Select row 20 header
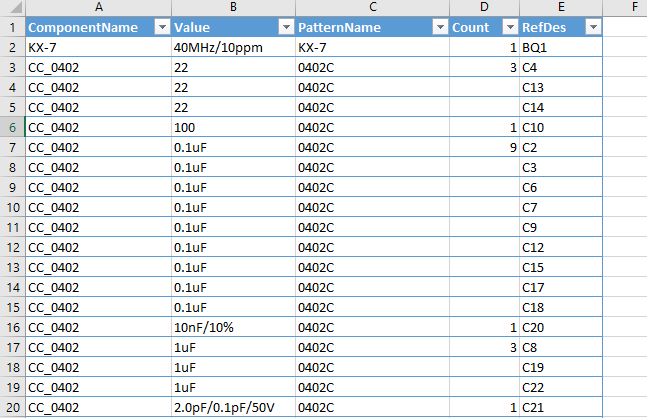The image size is (647, 418). (x=13, y=408)
